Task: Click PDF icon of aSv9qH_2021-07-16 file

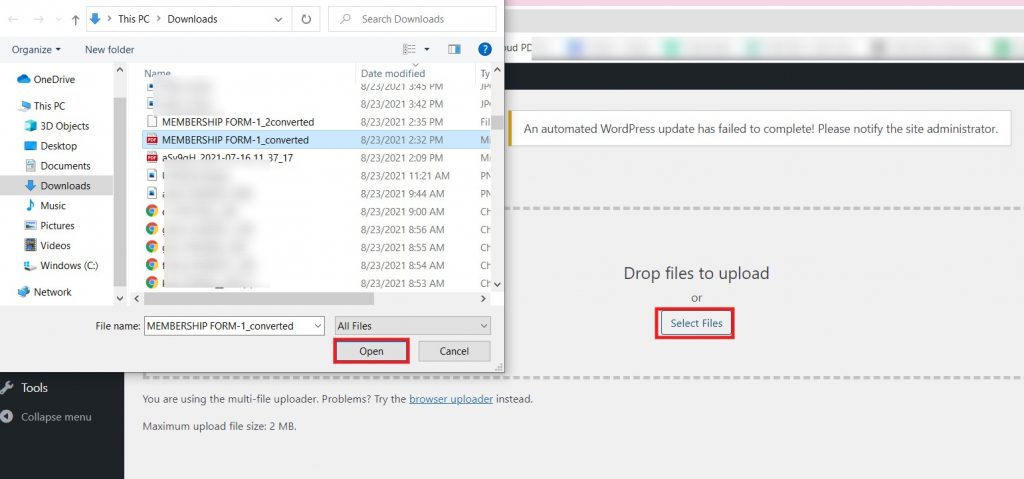Action: [152, 157]
